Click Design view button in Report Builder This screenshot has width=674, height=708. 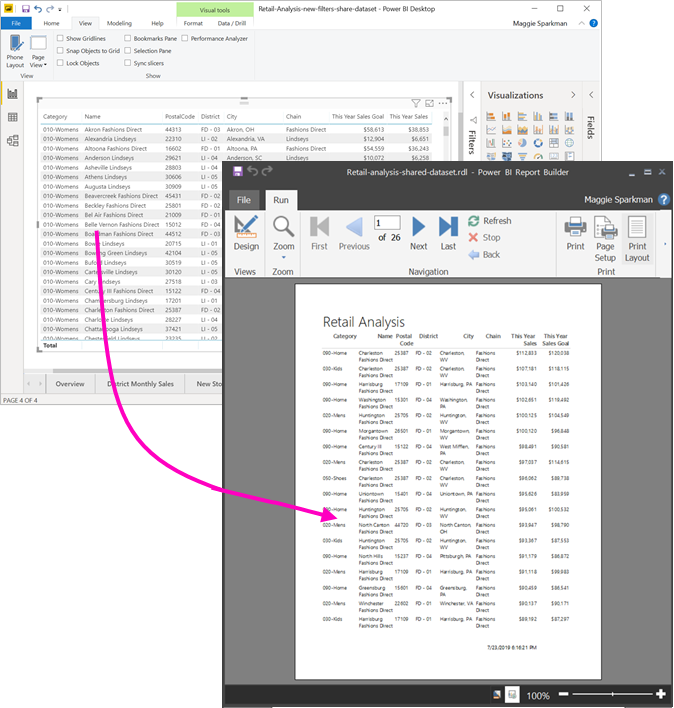click(246, 233)
